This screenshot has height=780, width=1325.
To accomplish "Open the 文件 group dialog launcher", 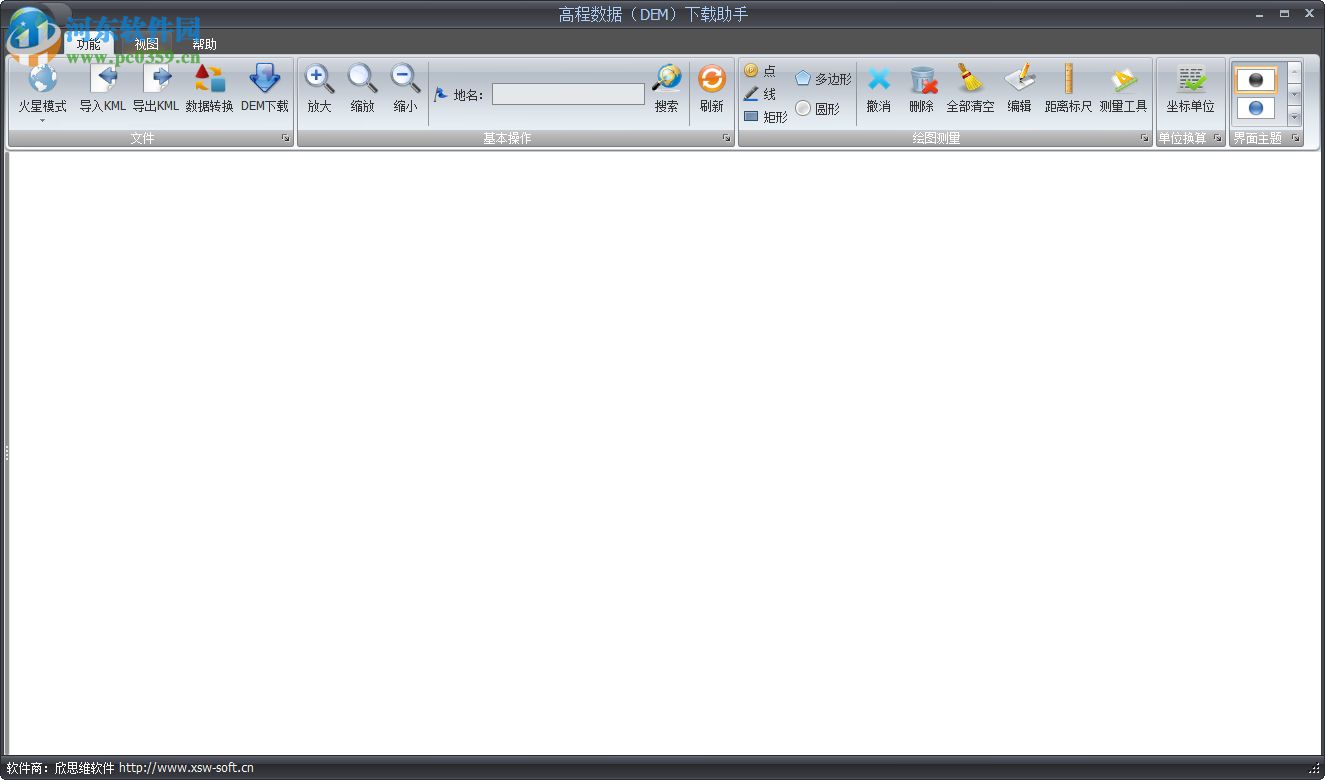I will [285, 138].
